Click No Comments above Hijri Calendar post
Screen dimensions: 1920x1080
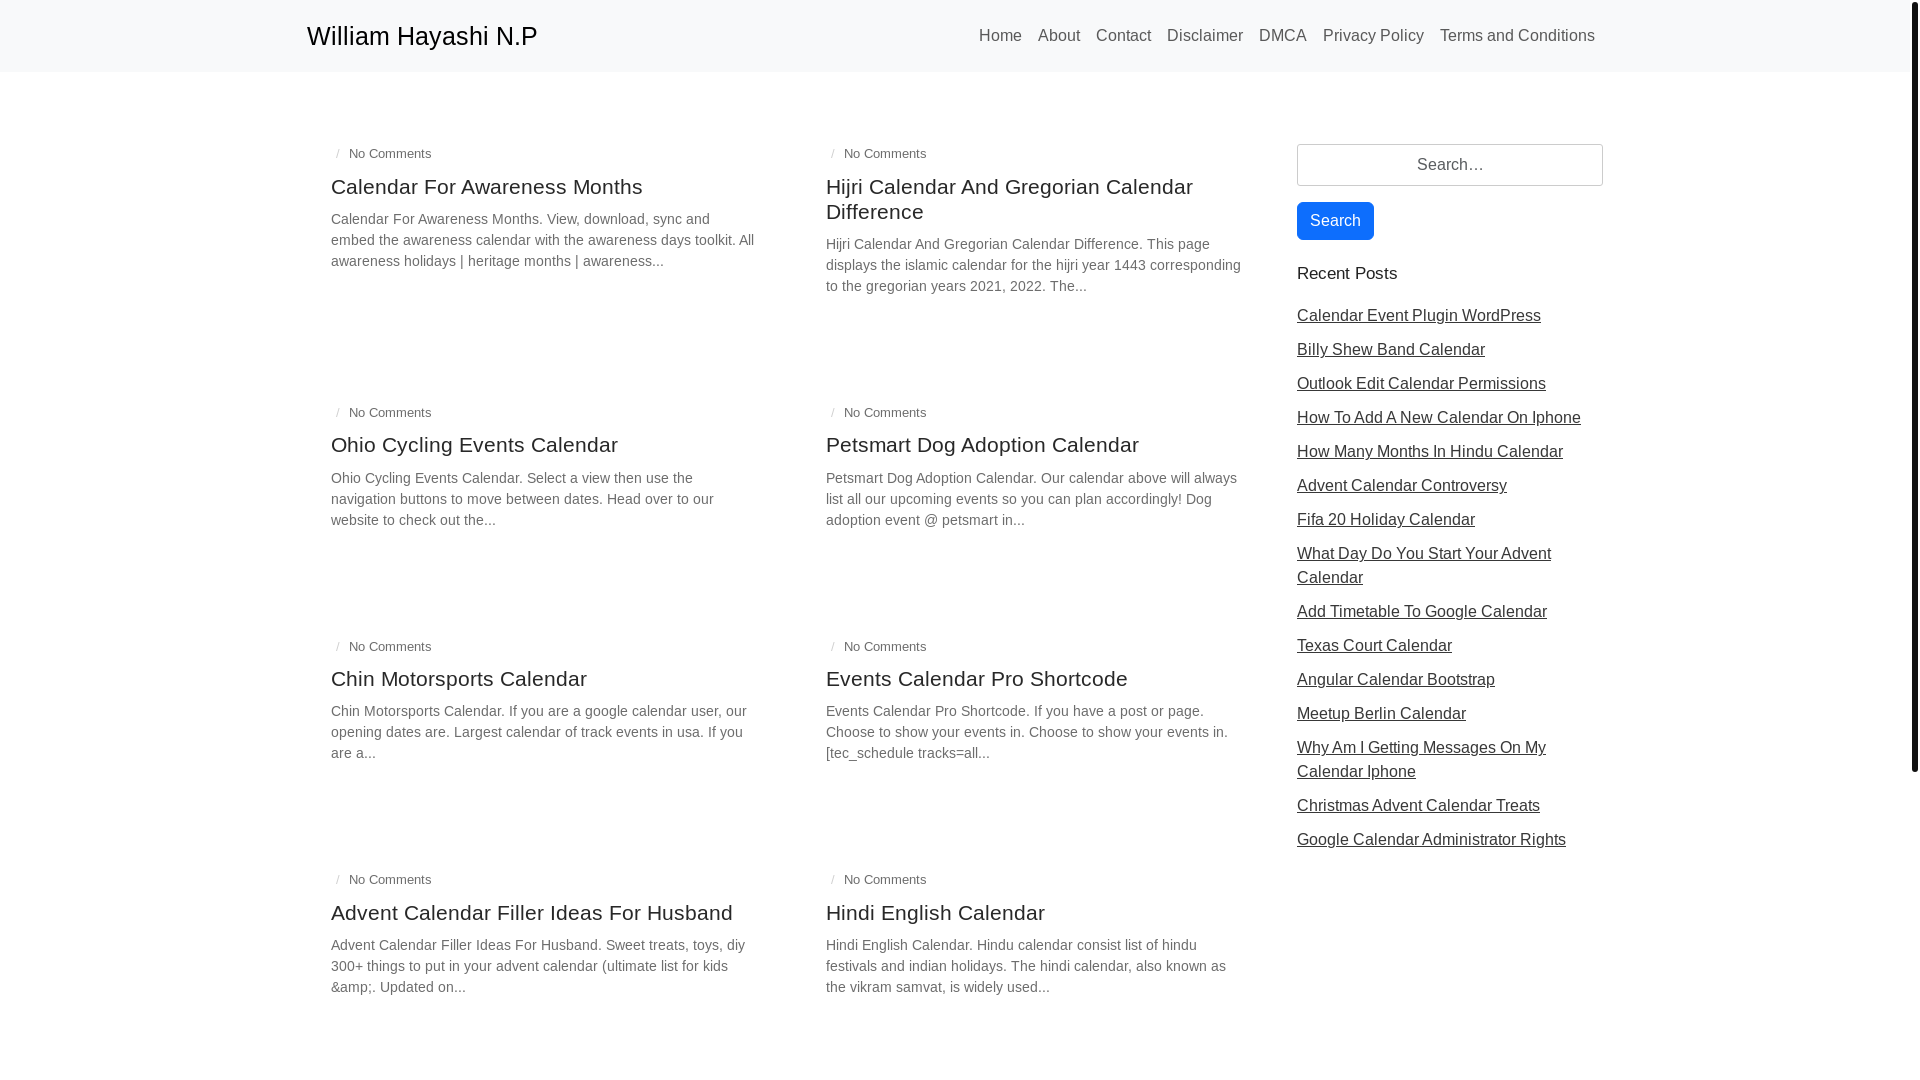tap(885, 154)
